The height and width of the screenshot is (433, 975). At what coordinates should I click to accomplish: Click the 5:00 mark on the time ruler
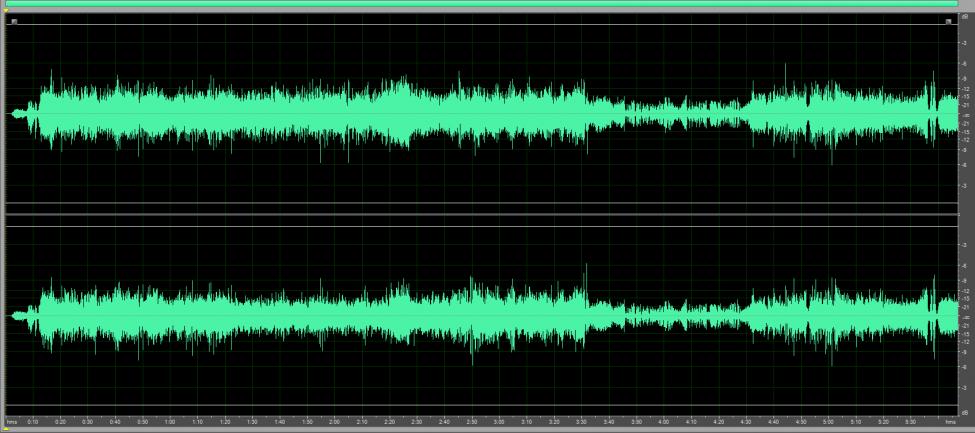[828, 422]
